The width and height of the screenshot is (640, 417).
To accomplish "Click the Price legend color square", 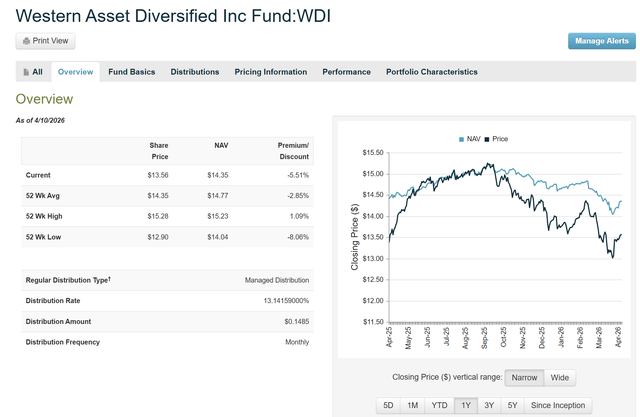I will (x=487, y=139).
